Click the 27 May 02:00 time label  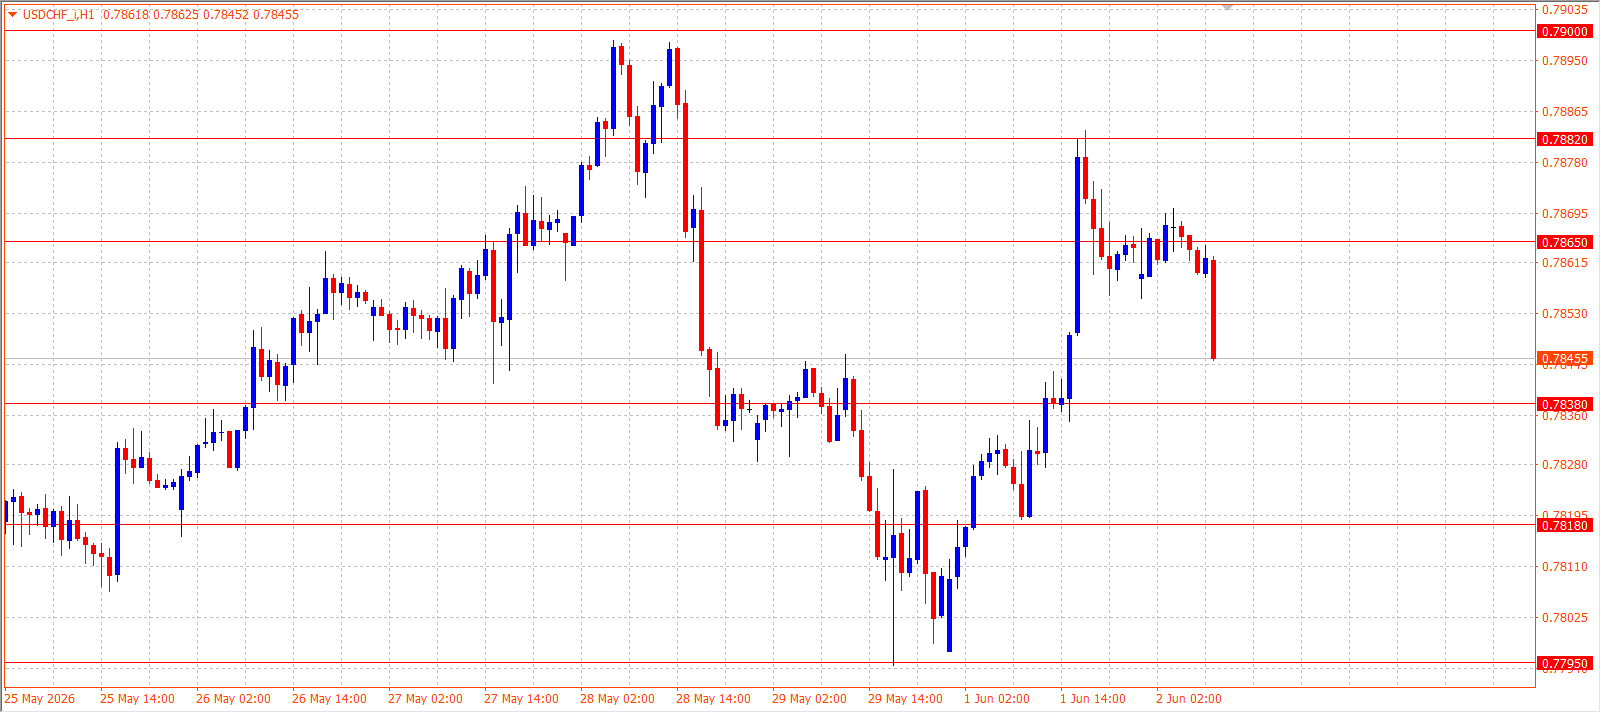point(425,698)
